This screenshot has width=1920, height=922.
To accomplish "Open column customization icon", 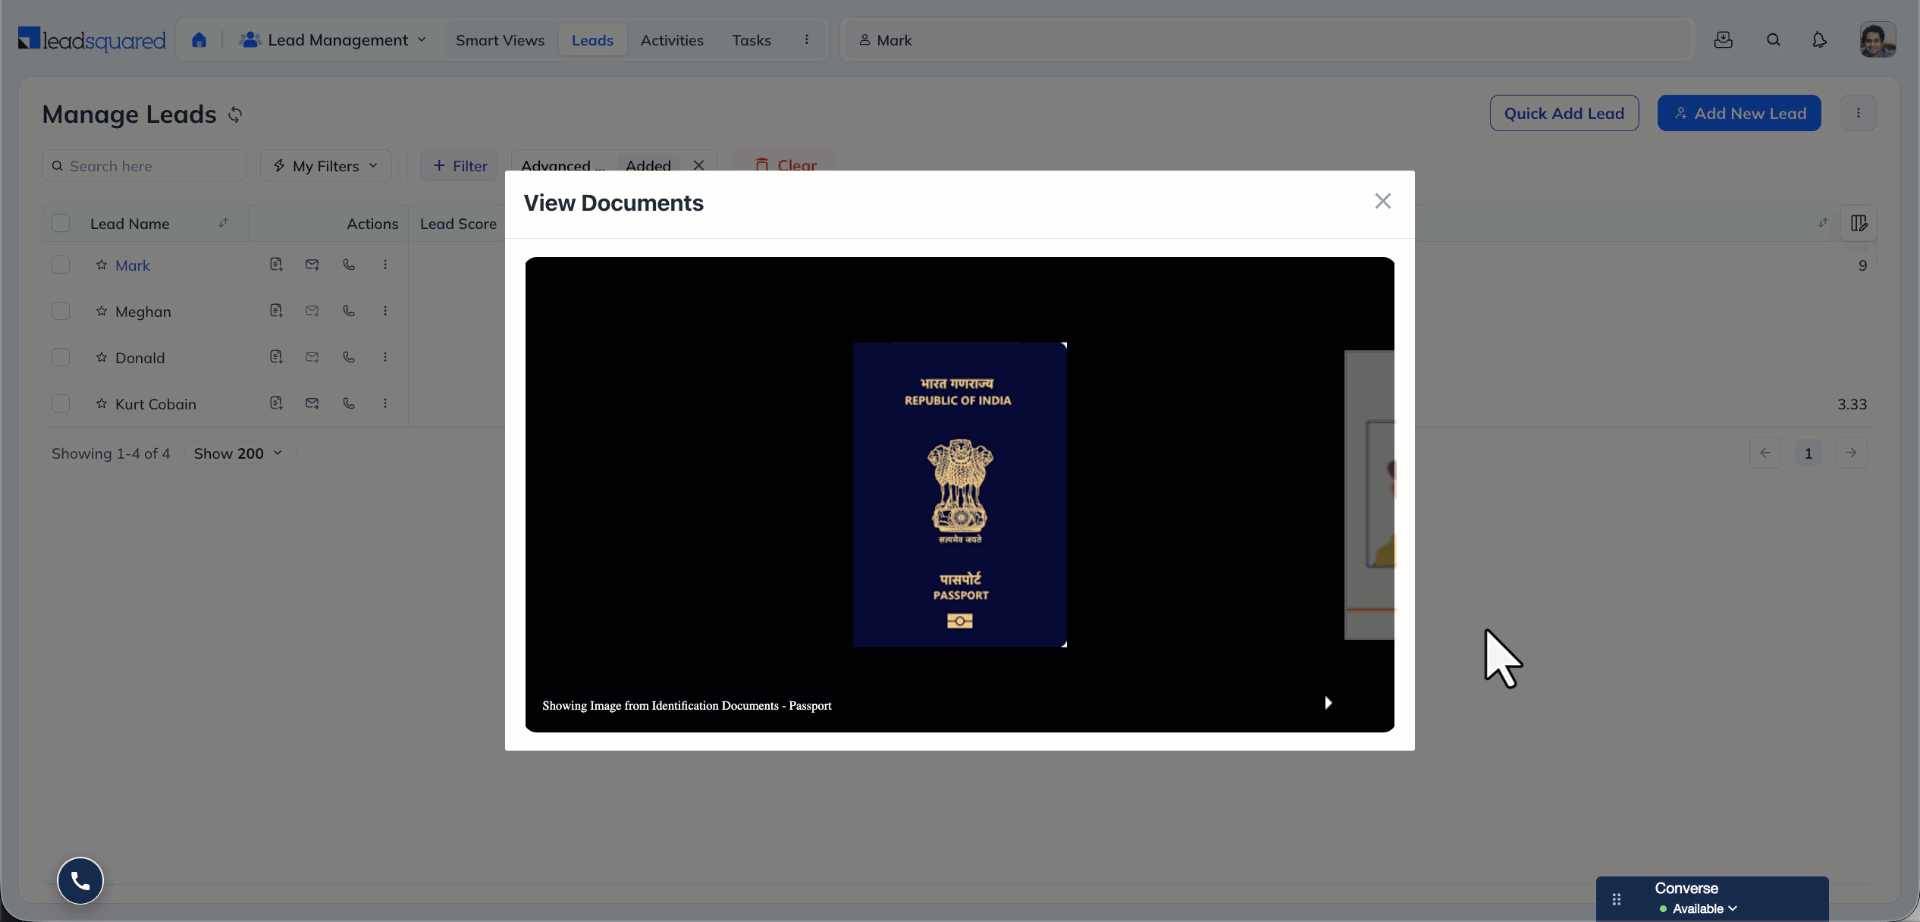I will [1859, 223].
